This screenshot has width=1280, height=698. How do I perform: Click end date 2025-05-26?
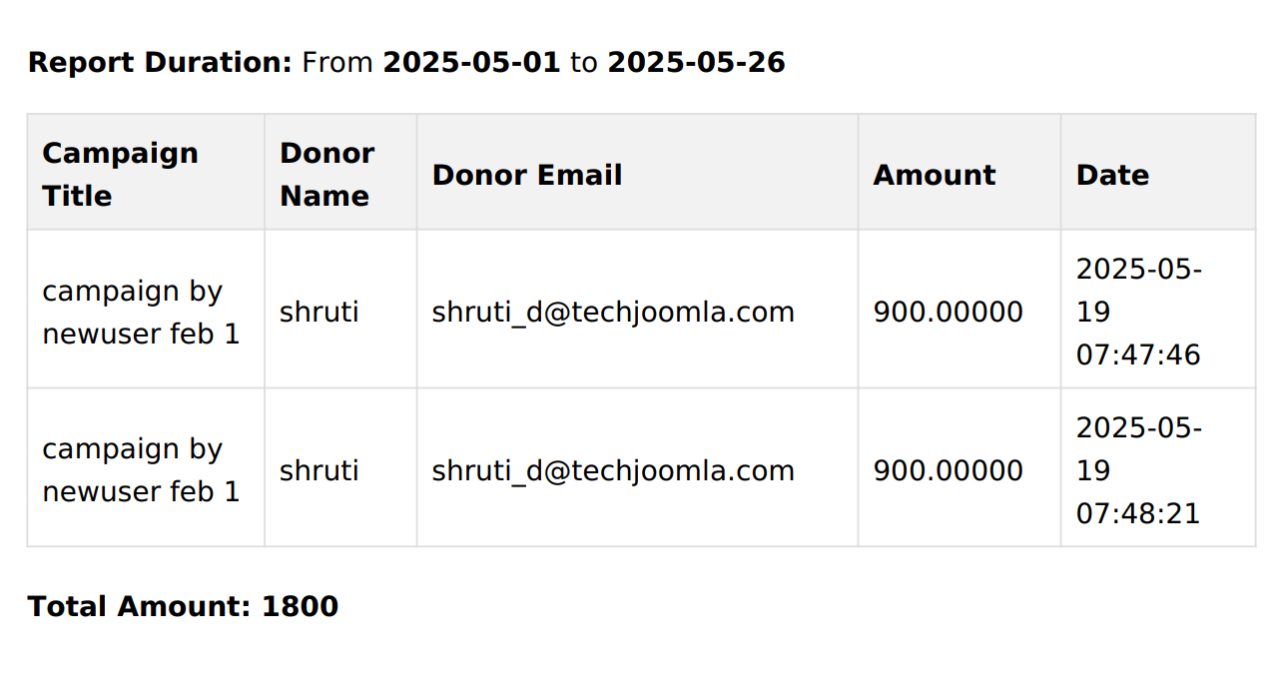pyautogui.click(x=696, y=63)
